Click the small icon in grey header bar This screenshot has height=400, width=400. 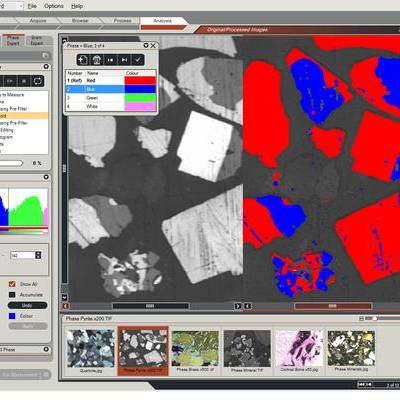(x=46, y=56)
